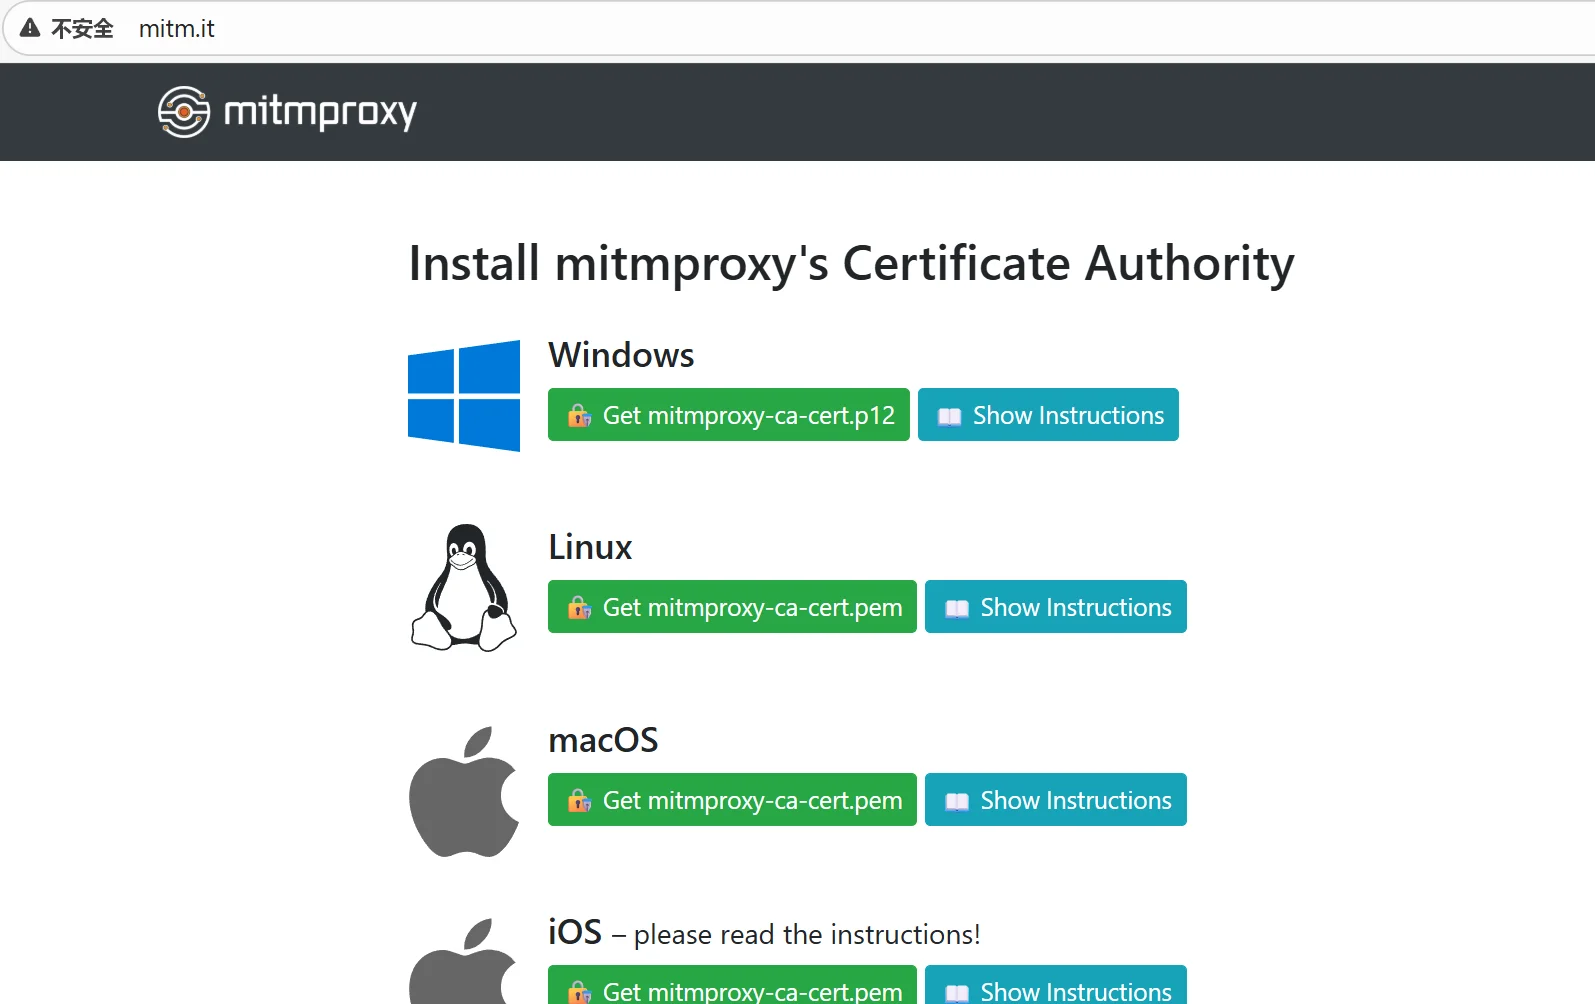The image size is (1595, 1004).
Task: Click the '不安全' security label
Action: click(x=82, y=29)
